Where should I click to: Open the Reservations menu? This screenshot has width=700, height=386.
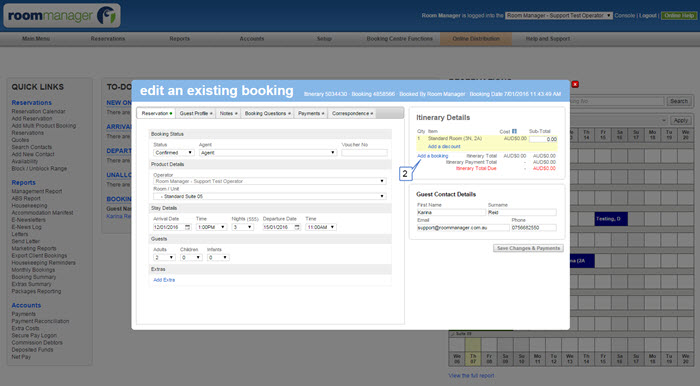(x=108, y=39)
